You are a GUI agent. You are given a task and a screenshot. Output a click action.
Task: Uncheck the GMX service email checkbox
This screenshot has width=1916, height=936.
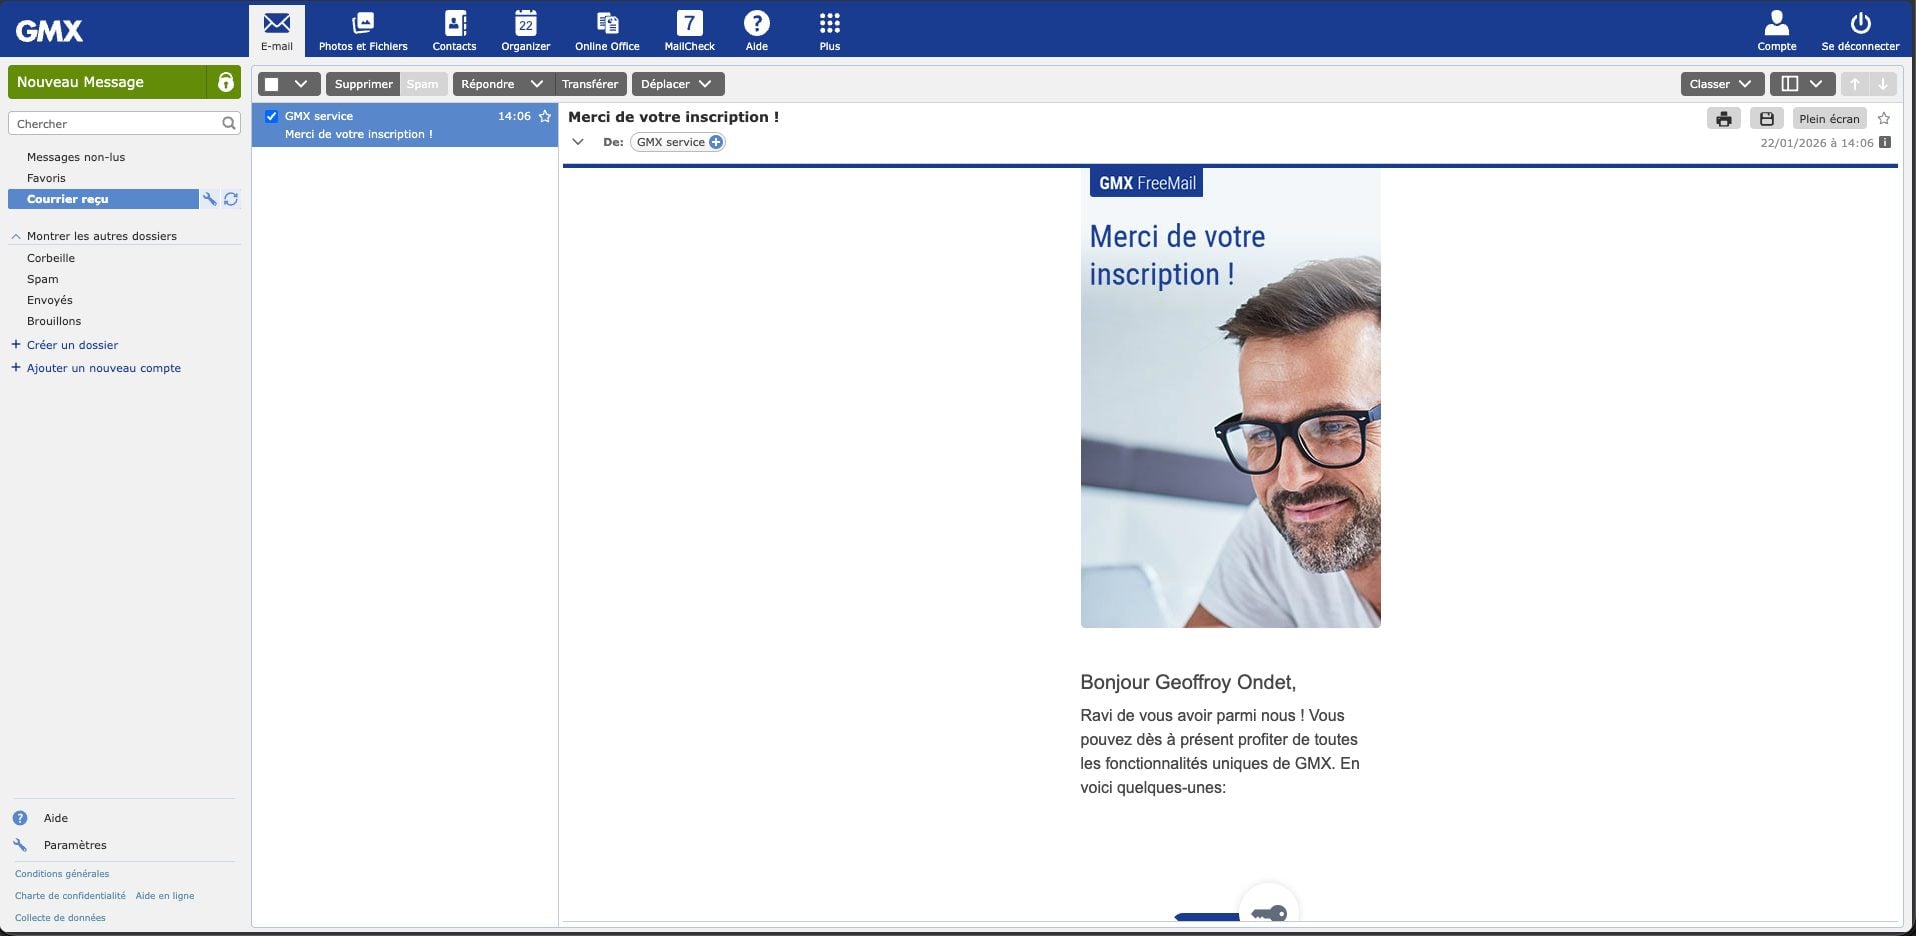[x=271, y=116]
